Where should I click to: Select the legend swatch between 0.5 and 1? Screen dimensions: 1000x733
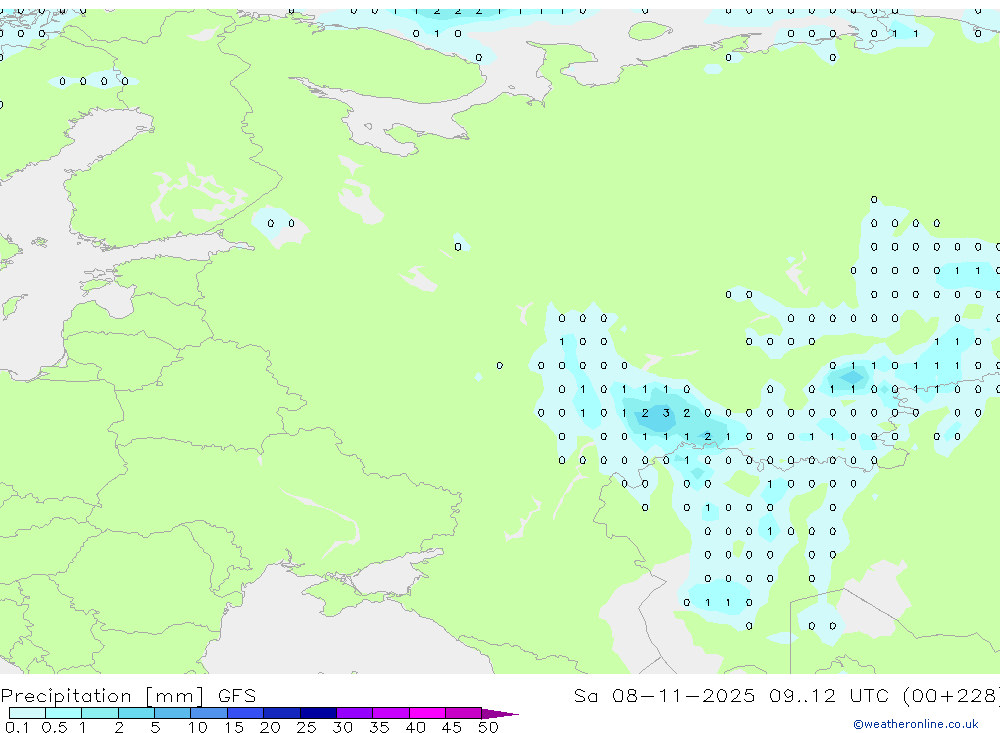click(x=63, y=713)
